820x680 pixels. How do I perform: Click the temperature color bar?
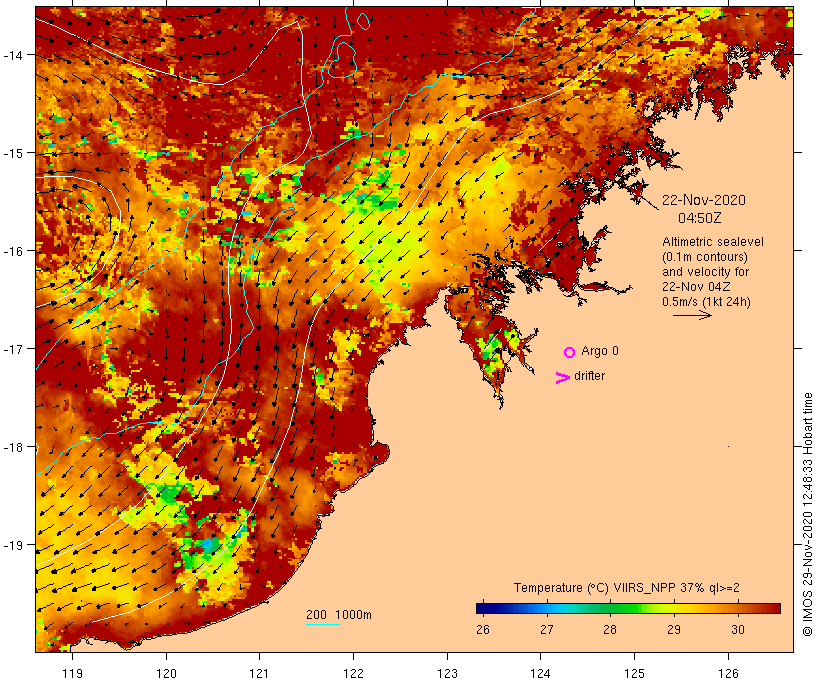coord(628,608)
